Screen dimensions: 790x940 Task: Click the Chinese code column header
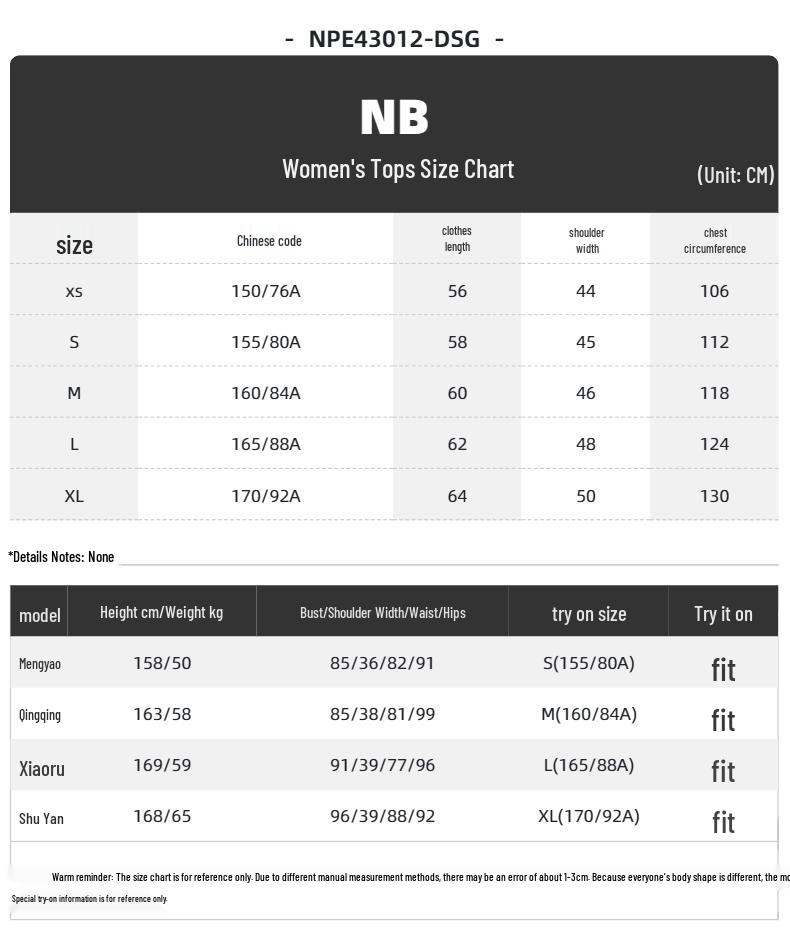point(269,241)
